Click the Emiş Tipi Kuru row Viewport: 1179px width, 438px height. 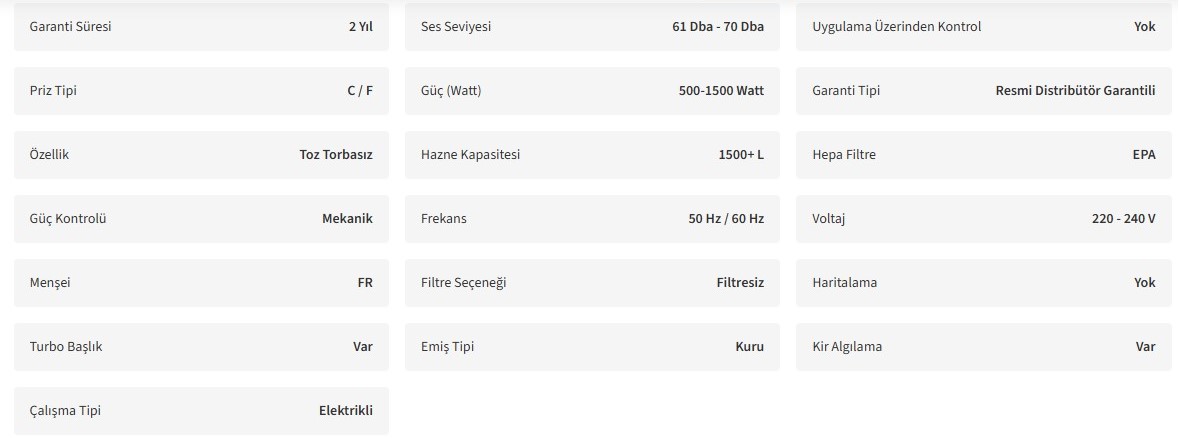point(592,347)
